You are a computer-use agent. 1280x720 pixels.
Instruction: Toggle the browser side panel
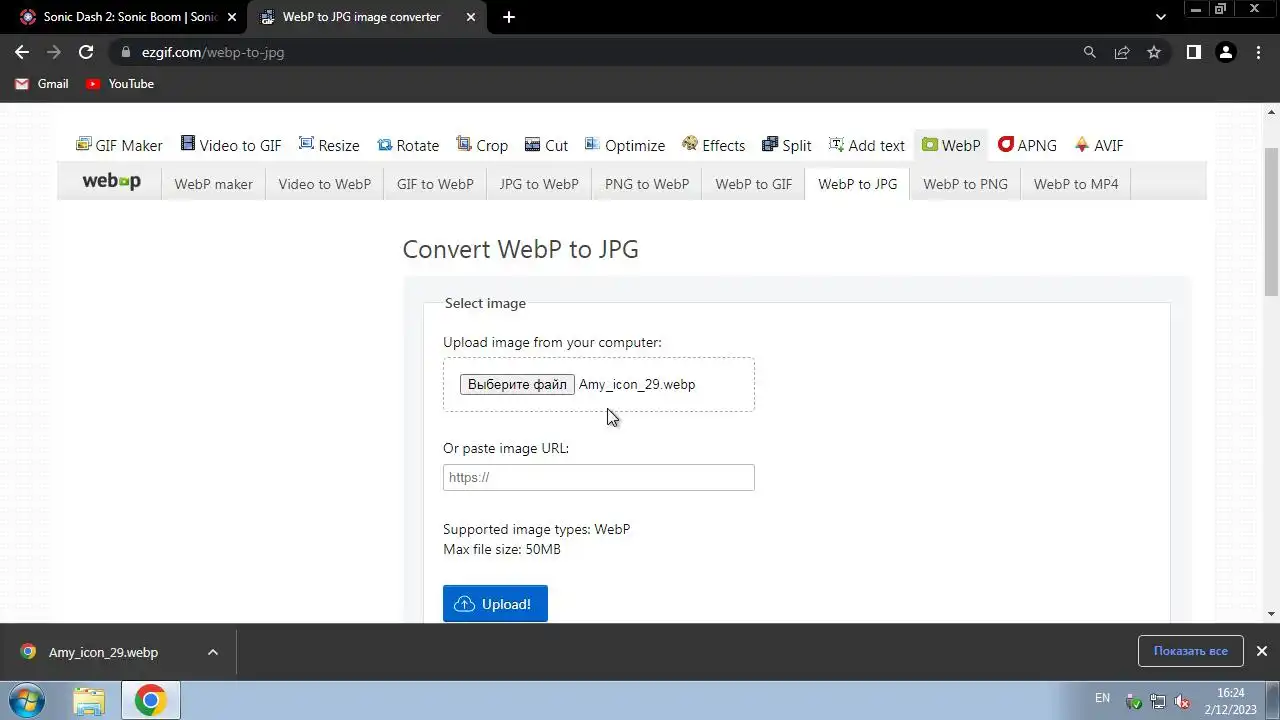coord(1194,52)
